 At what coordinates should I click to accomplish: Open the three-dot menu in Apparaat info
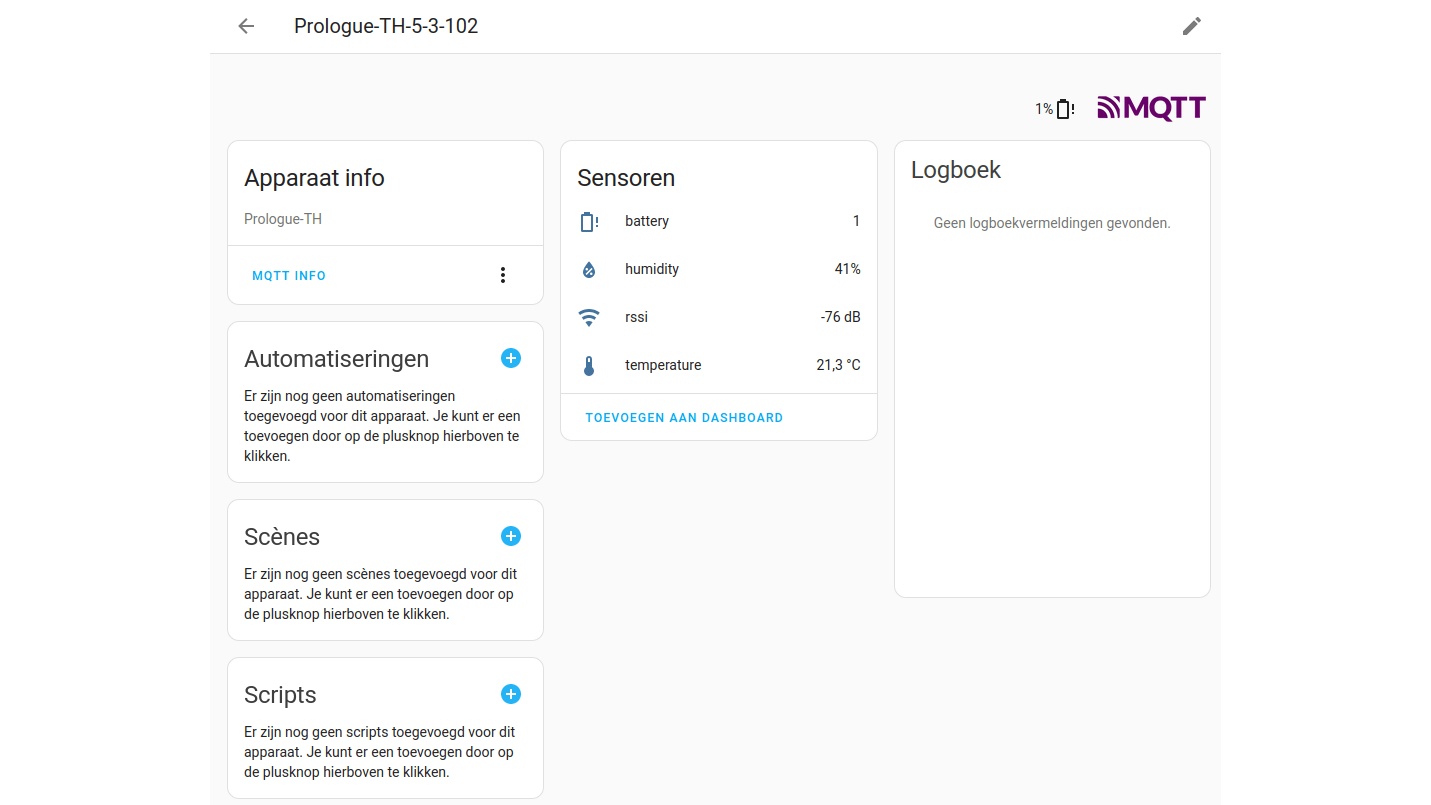[503, 275]
